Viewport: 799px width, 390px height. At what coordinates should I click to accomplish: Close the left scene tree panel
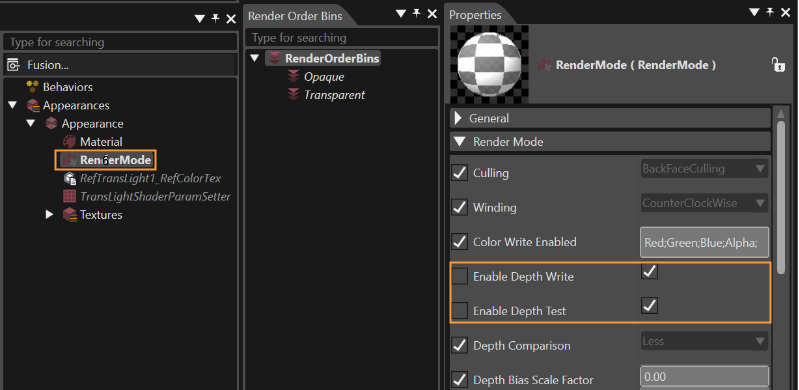point(231,19)
